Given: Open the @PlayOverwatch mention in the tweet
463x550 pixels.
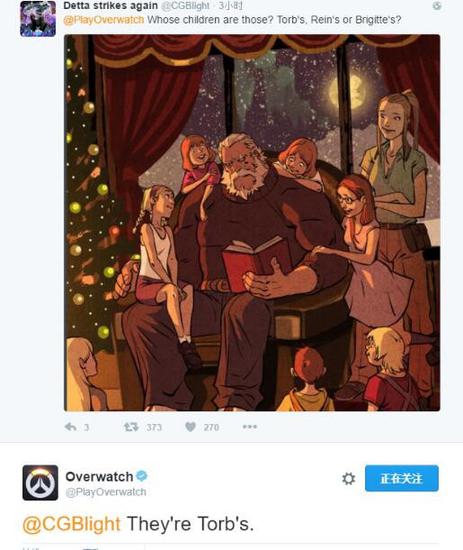Looking at the screenshot, I should 103,20.
